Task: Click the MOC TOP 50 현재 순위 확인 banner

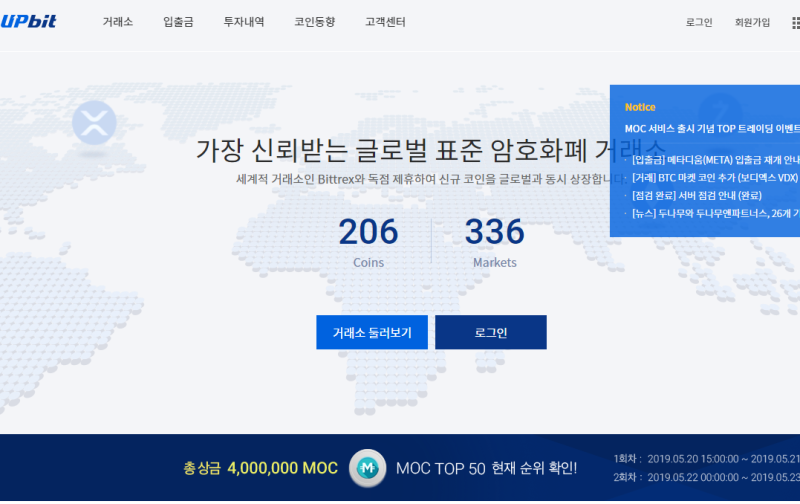Action: (x=486, y=468)
